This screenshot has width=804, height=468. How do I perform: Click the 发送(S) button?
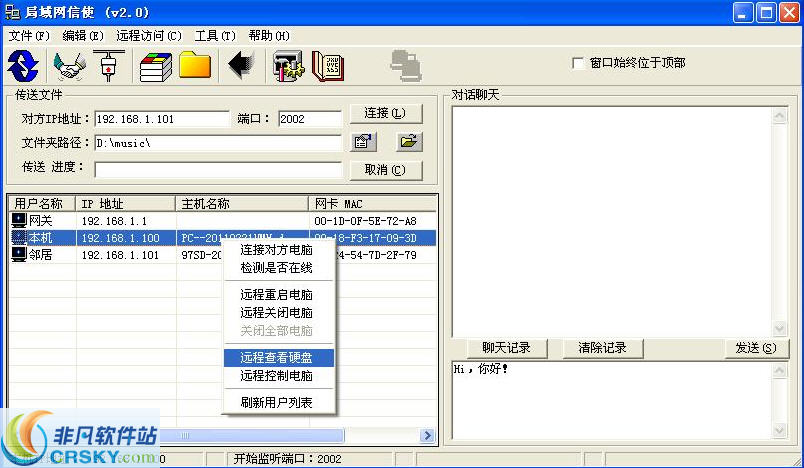tap(756, 348)
